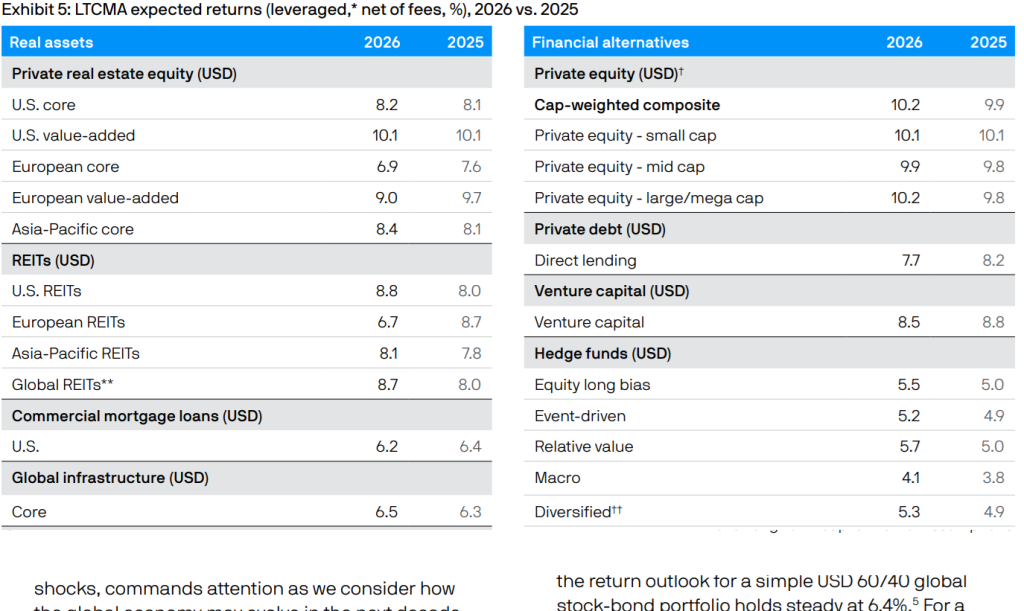The width and height of the screenshot is (1024, 611).
Task: Click the Financial alternatives table header
Action: [x=610, y=42]
